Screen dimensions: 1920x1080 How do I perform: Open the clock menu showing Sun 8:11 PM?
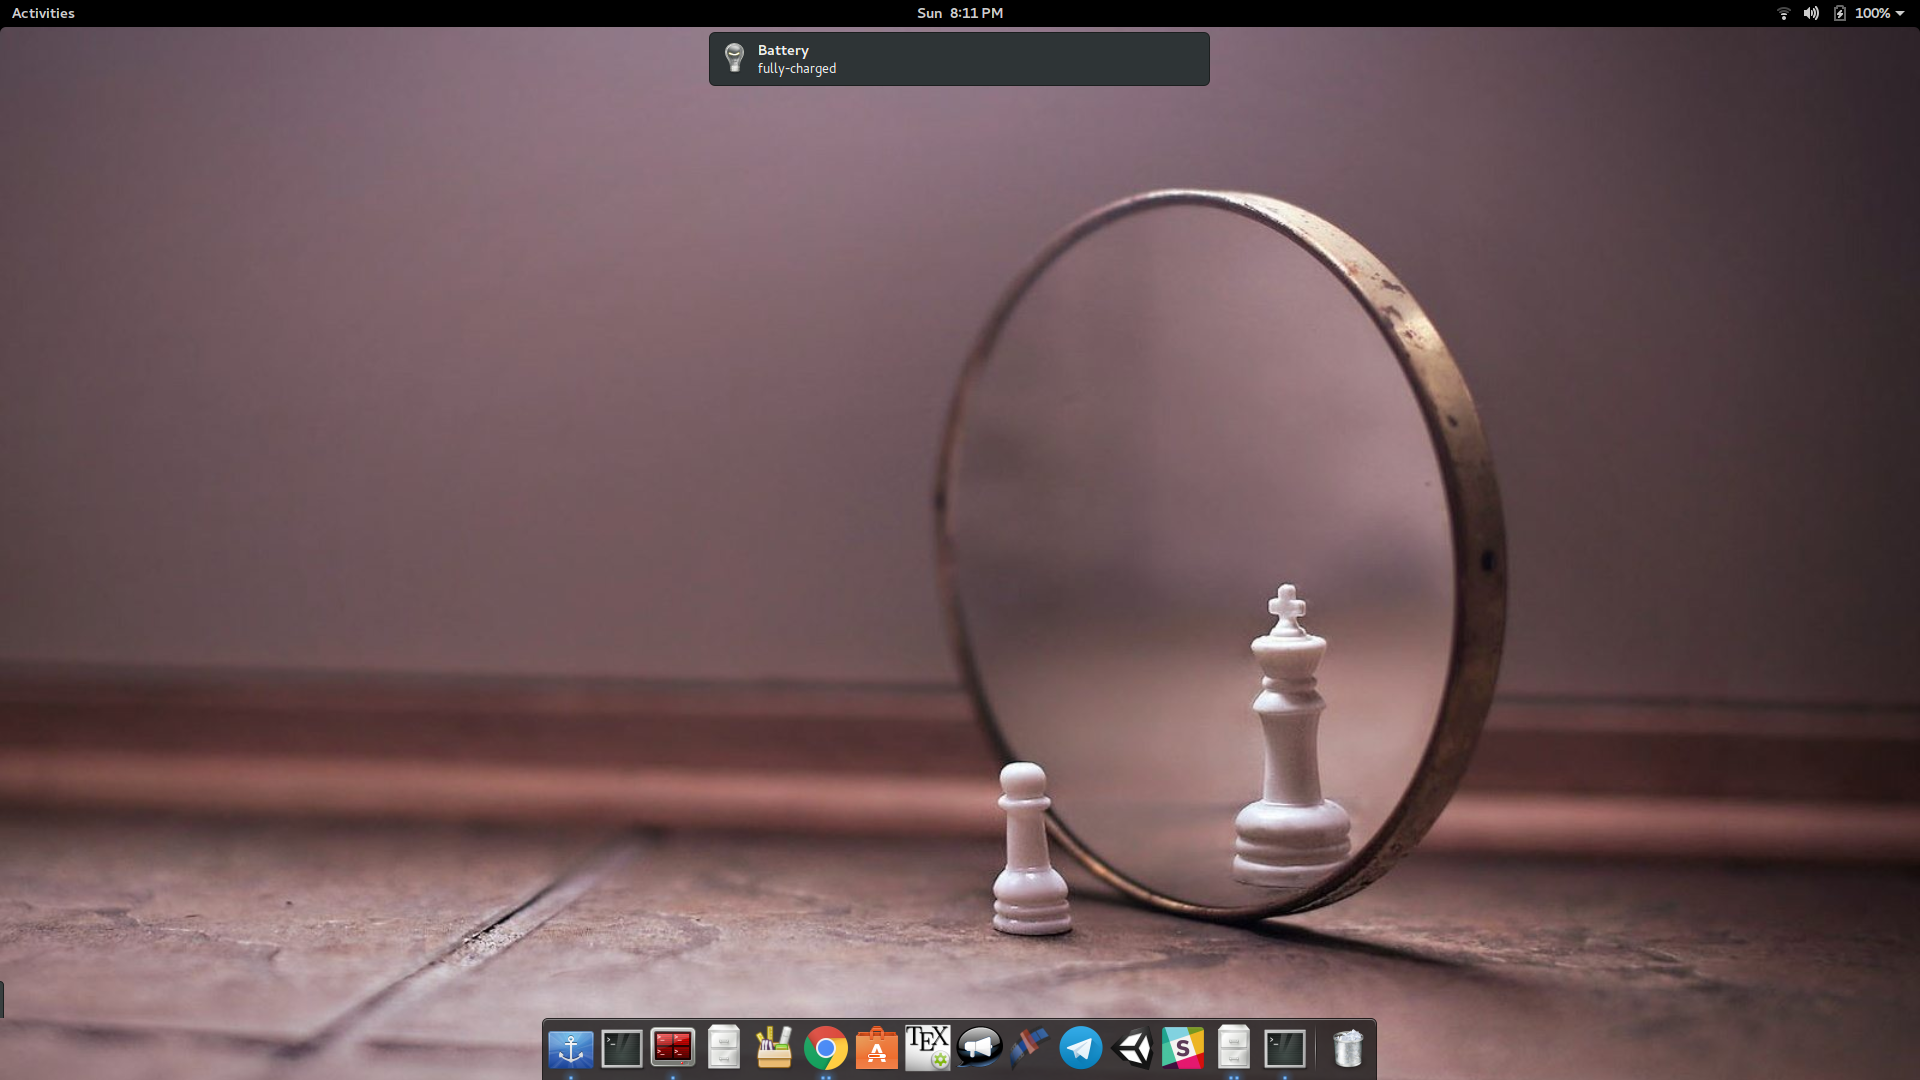[x=959, y=13]
